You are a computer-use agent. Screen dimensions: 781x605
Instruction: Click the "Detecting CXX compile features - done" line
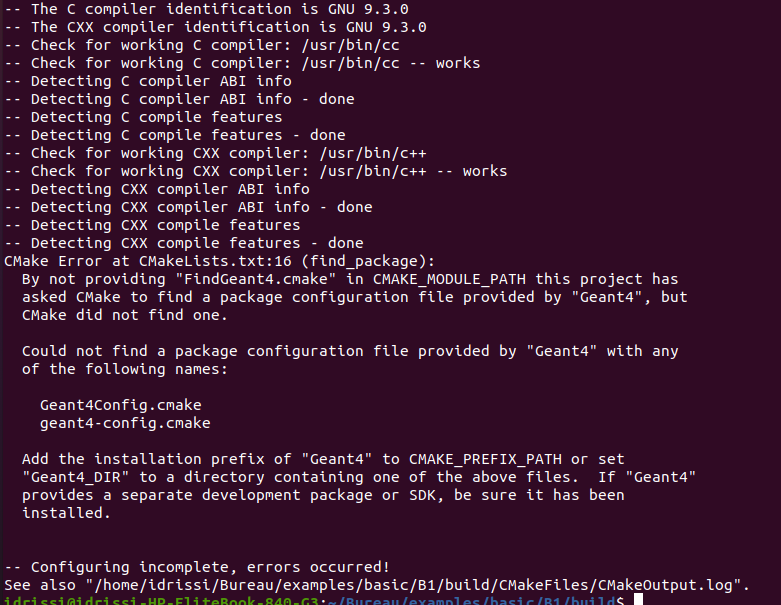point(184,243)
